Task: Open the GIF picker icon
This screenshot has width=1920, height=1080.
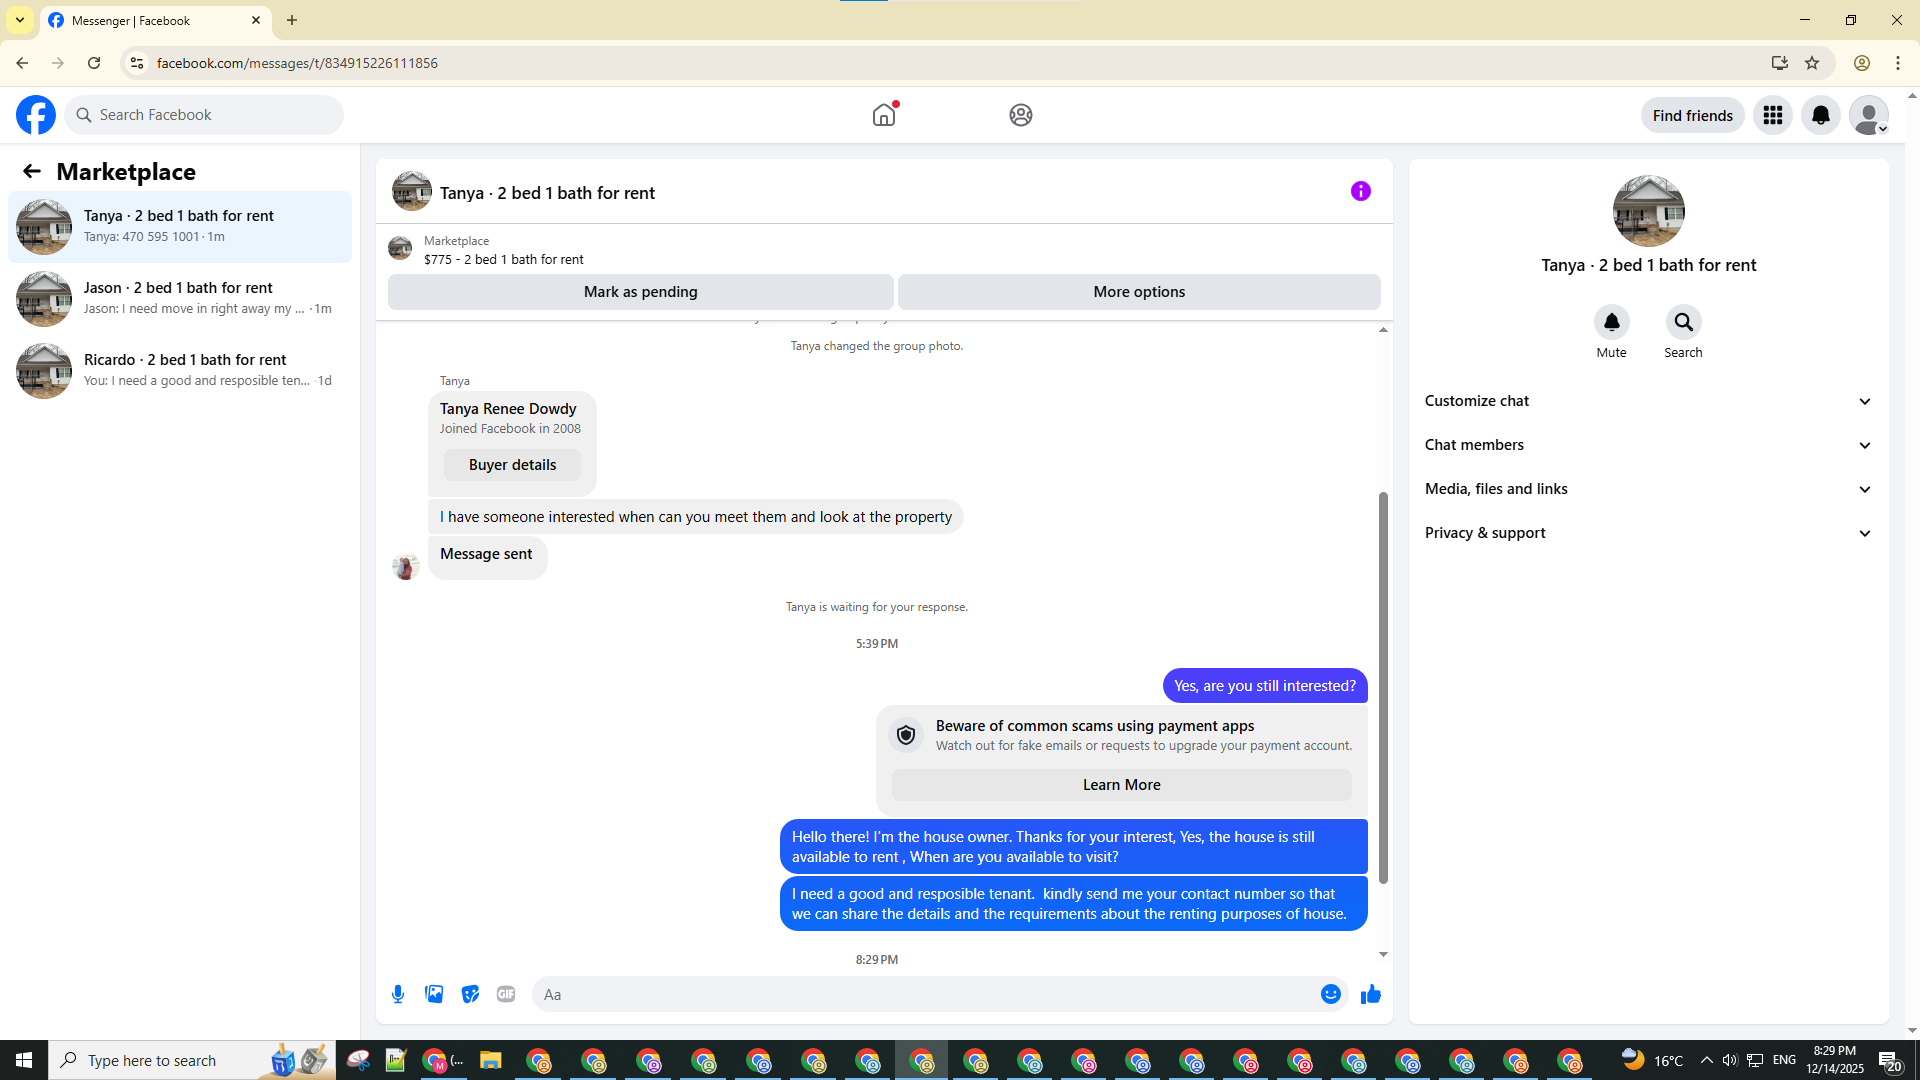Action: 506,994
